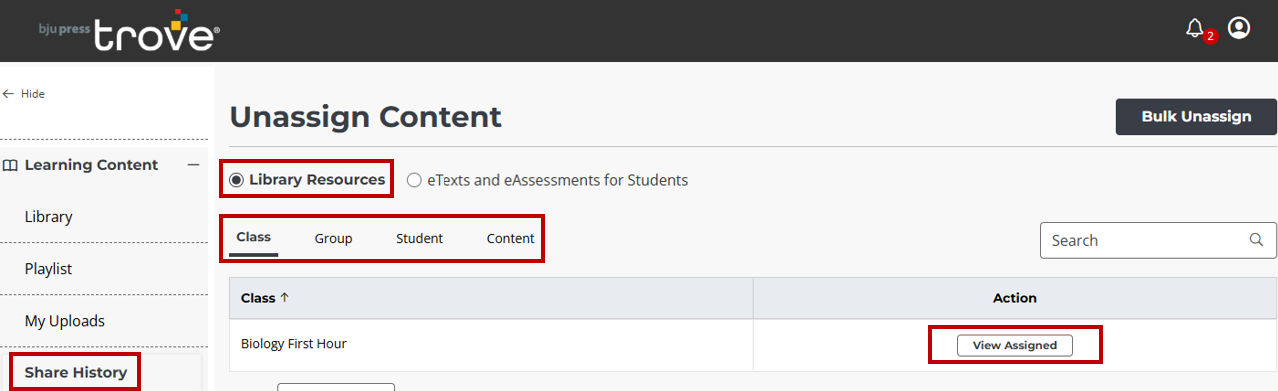Open the notifications bell icon
The height and width of the screenshot is (391, 1278).
click(x=1194, y=28)
